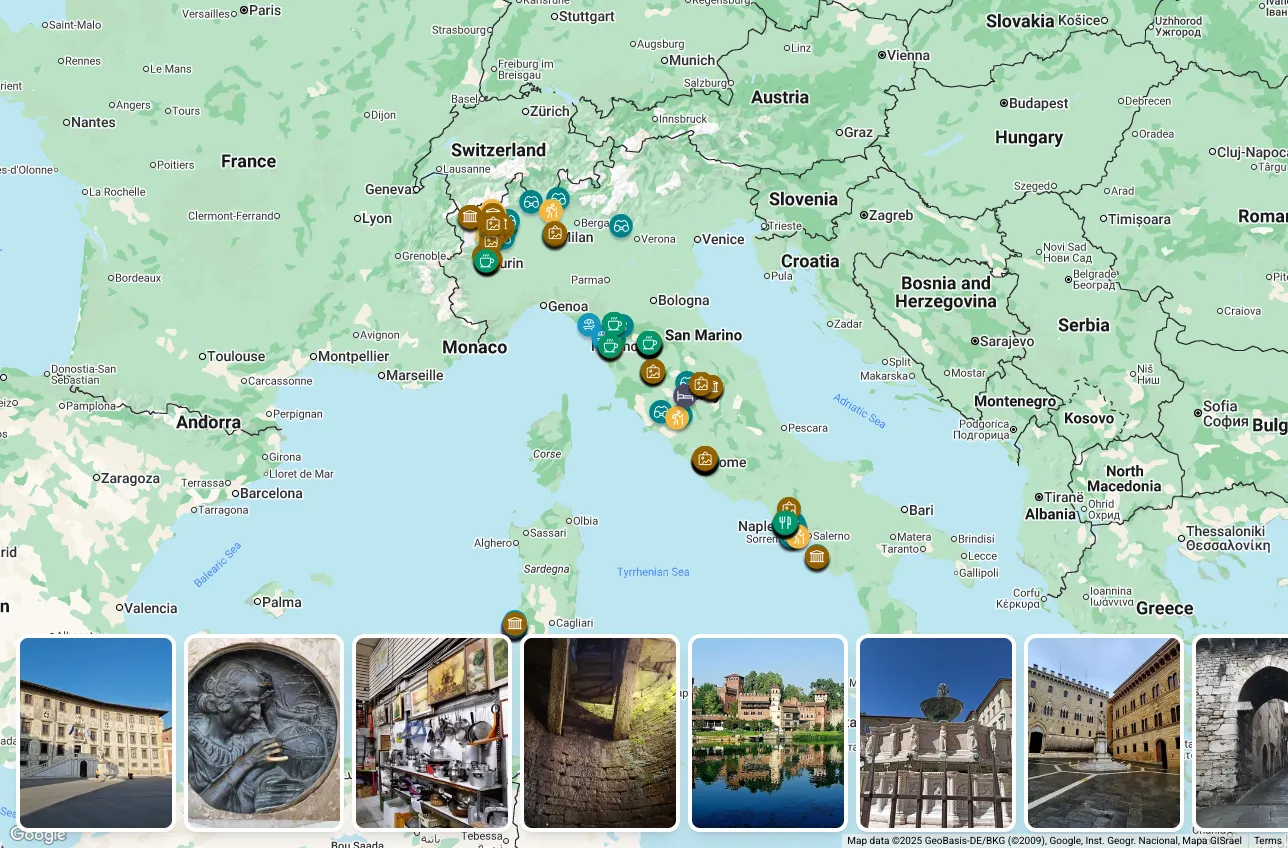Viewport: 1288px width, 848px height.
Task: Click the Palma city label
Action: tap(282, 602)
